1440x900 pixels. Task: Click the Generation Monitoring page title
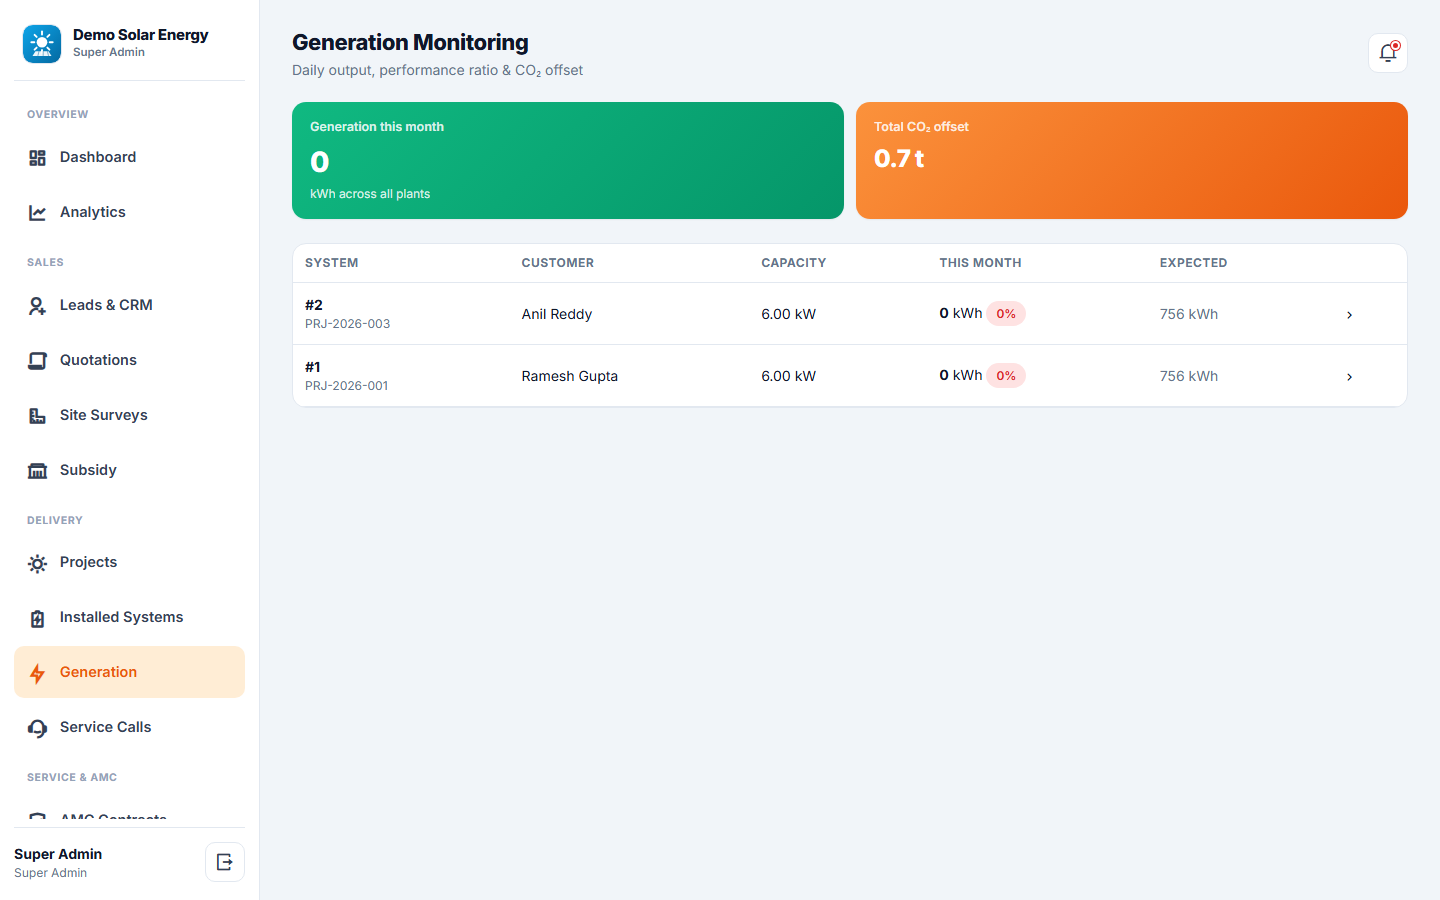point(410,42)
